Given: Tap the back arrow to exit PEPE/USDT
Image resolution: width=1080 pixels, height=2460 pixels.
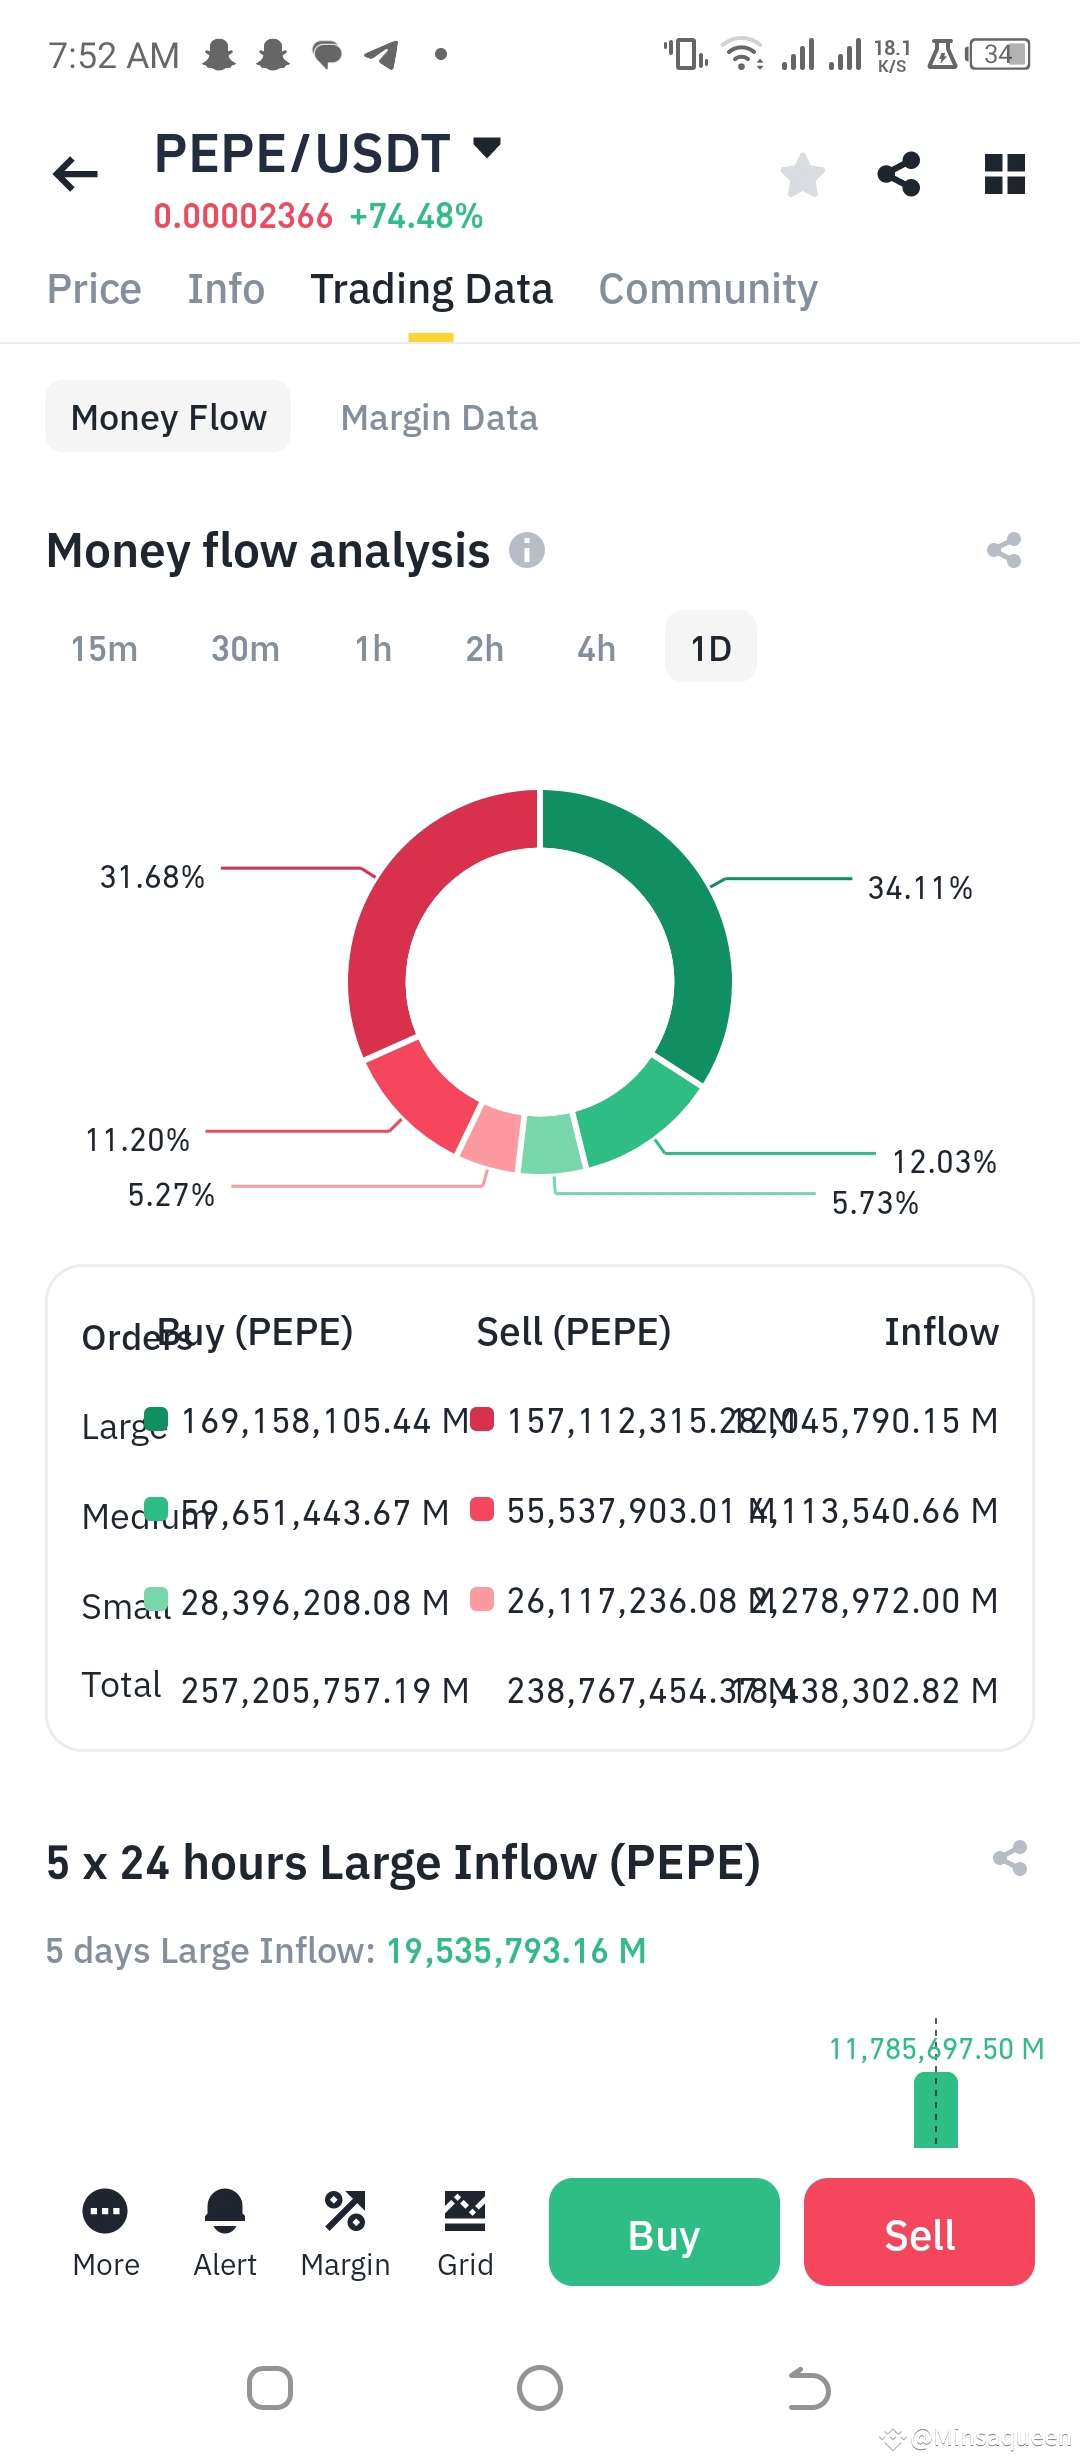Looking at the screenshot, I should (x=73, y=173).
